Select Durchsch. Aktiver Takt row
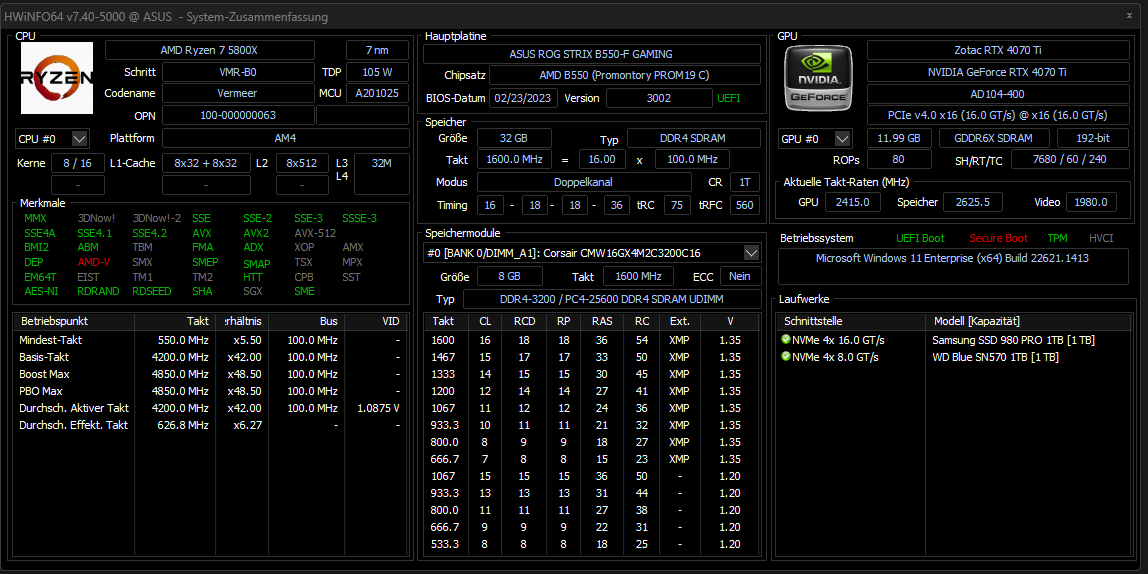 [211, 408]
